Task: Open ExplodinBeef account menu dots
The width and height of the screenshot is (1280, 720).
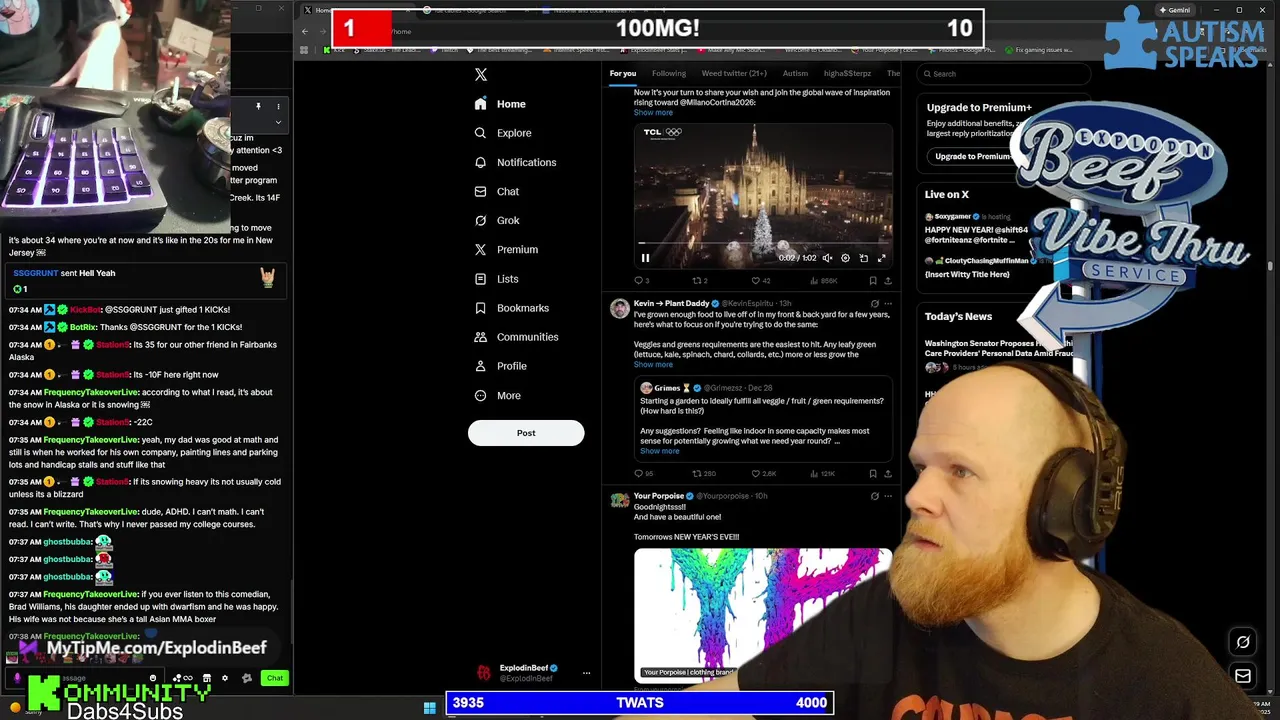Action: pos(586,673)
